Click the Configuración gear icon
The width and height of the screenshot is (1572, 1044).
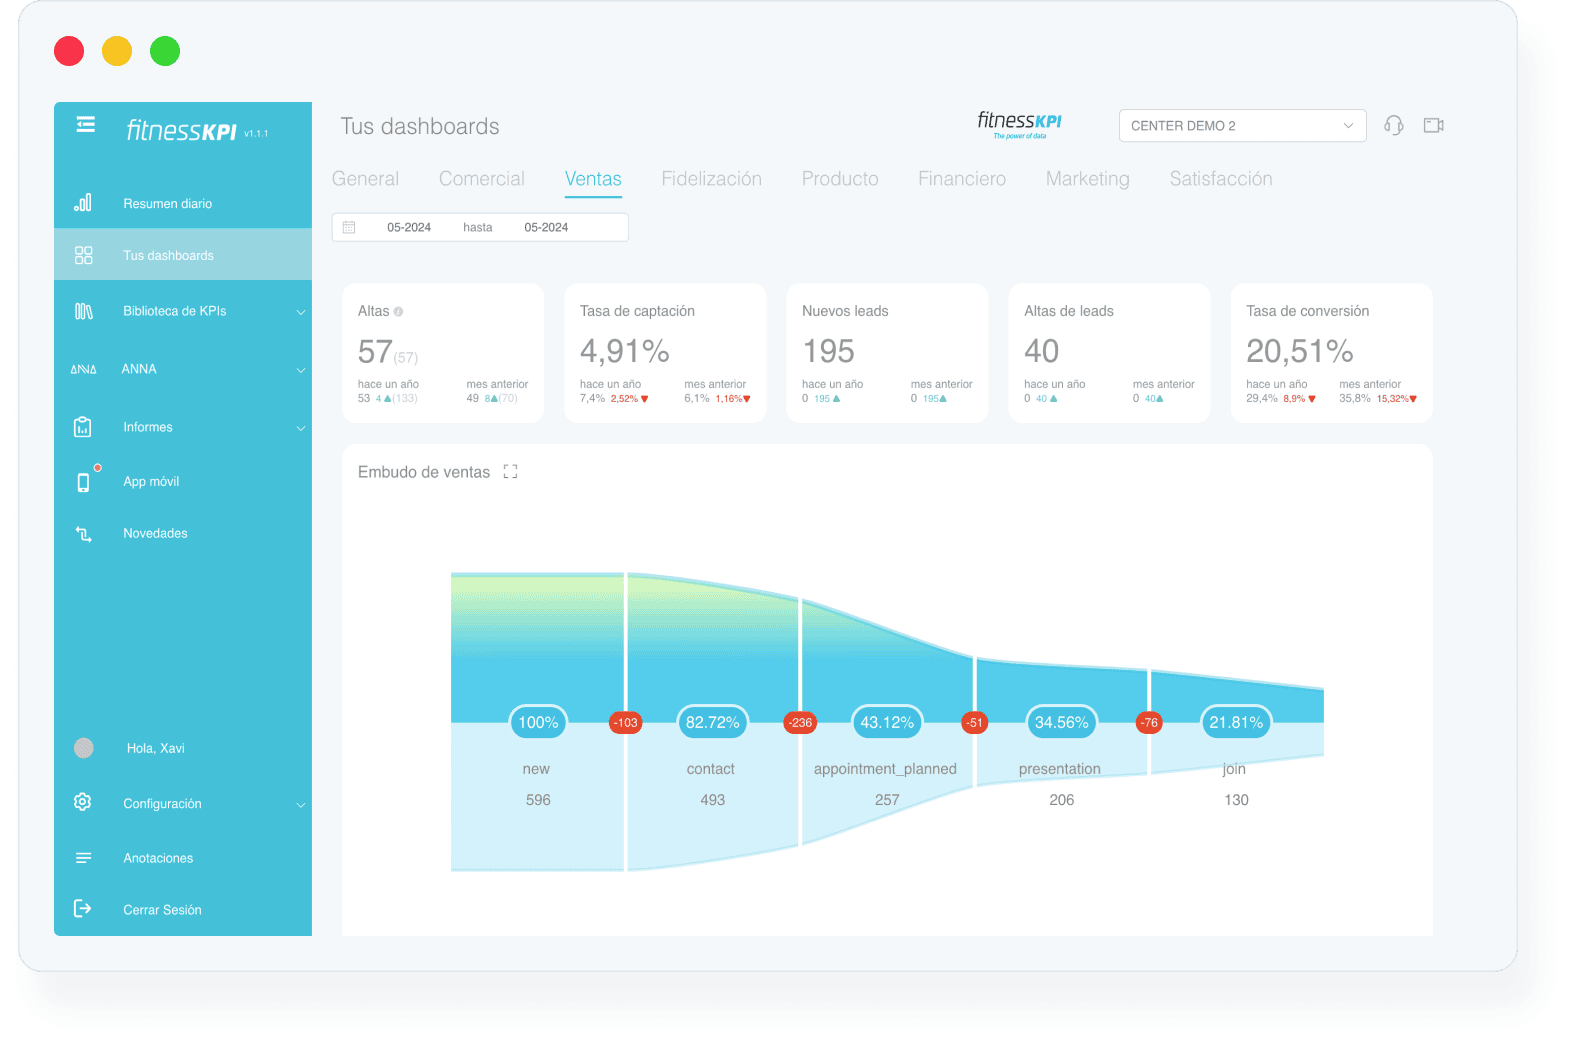pyautogui.click(x=83, y=802)
